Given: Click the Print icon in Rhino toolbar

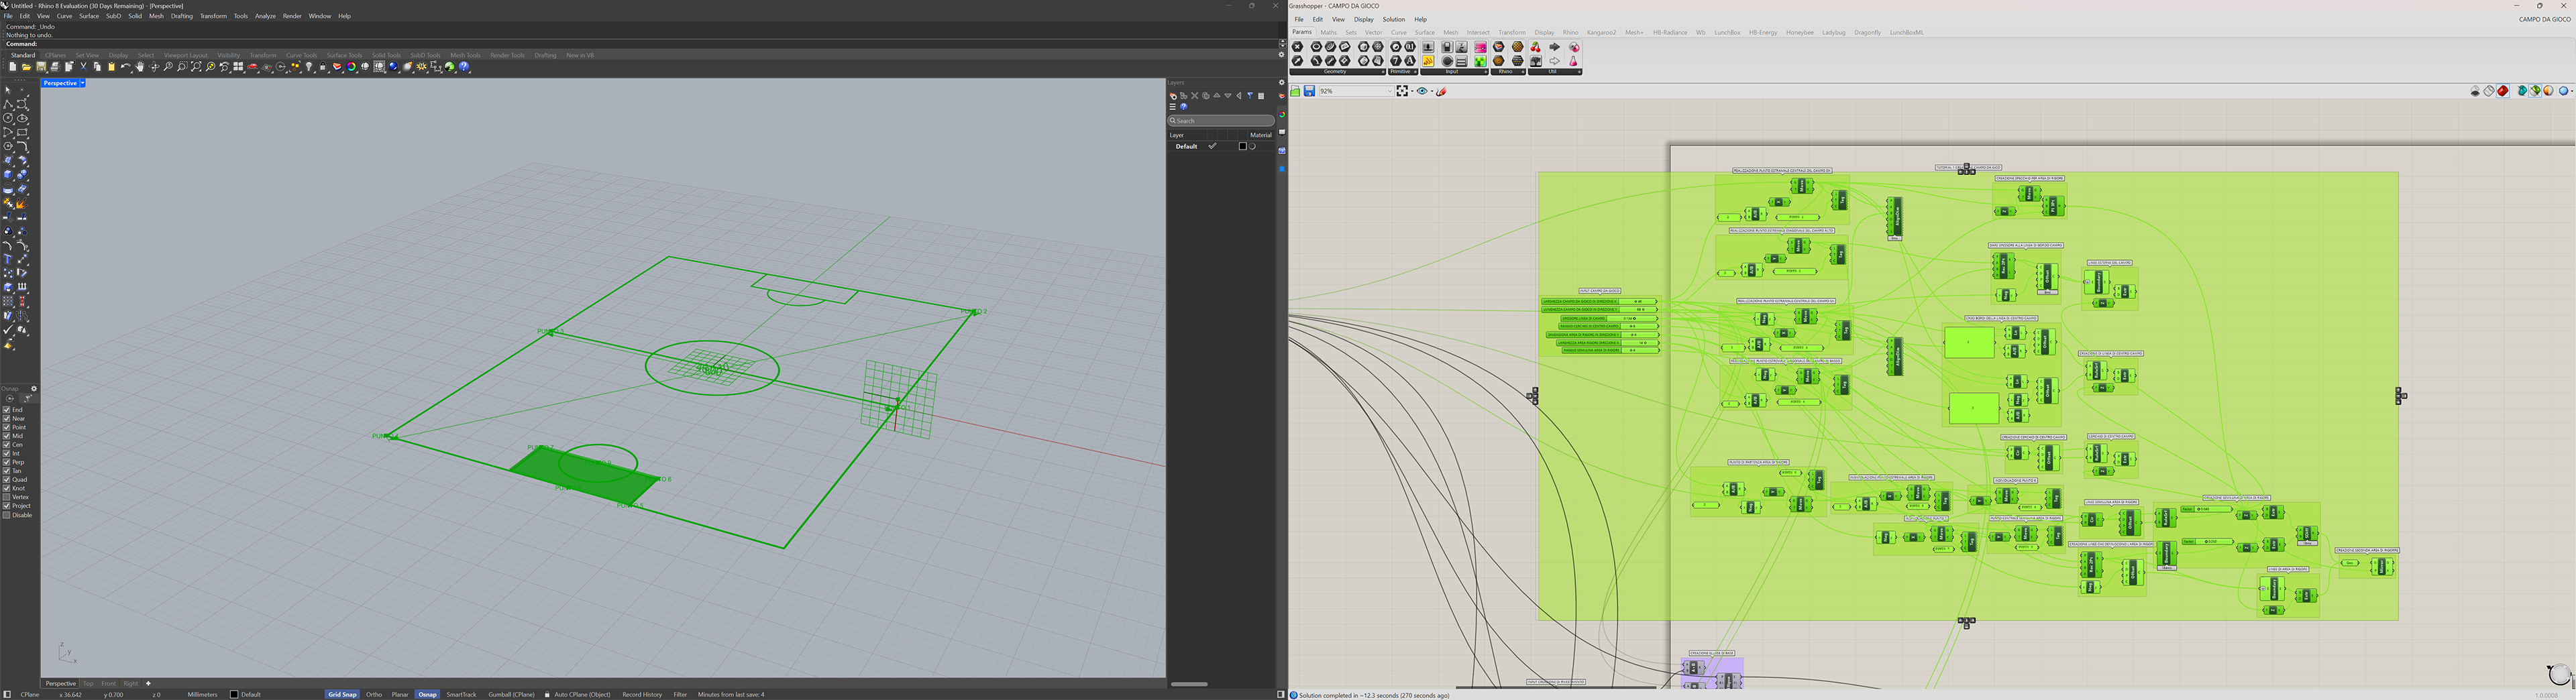Looking at the screenshot, I should click(x=55, y=67).
